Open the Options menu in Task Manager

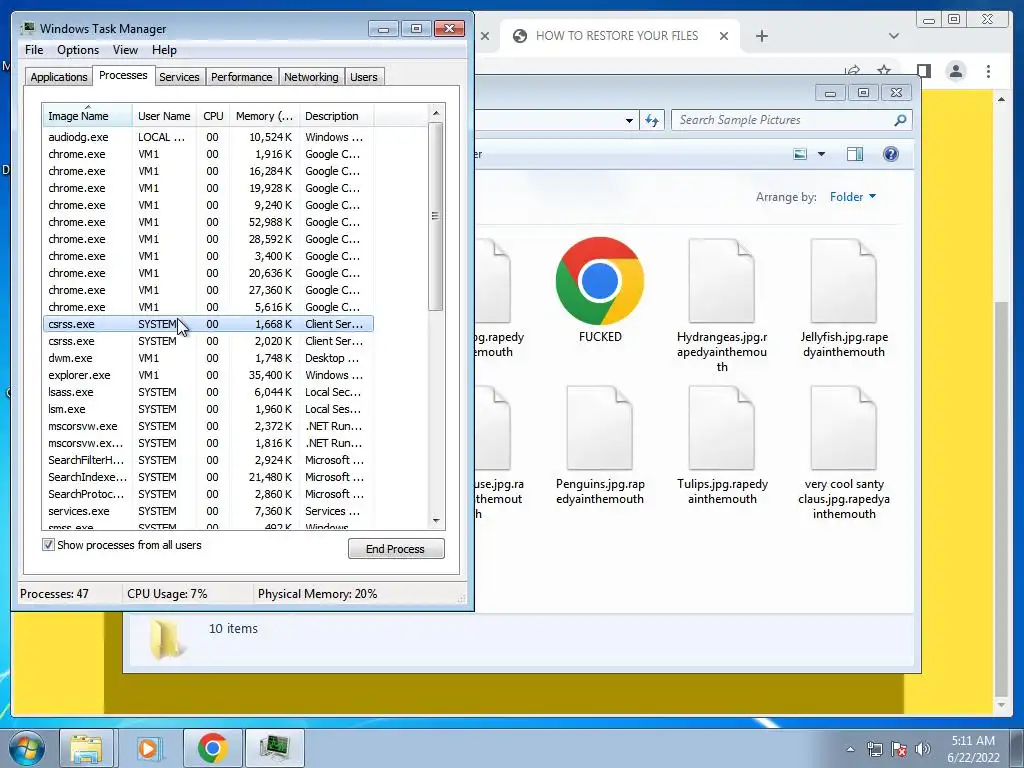point(78,50)
